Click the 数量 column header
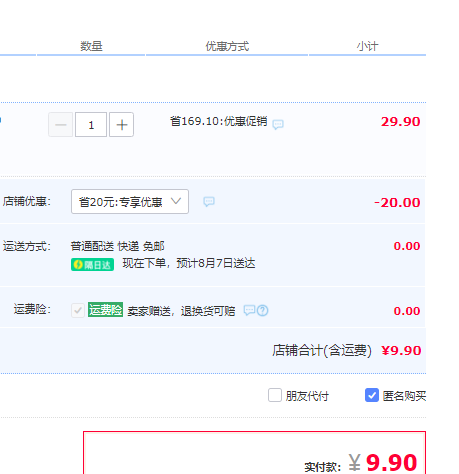 tap(91, 46)
